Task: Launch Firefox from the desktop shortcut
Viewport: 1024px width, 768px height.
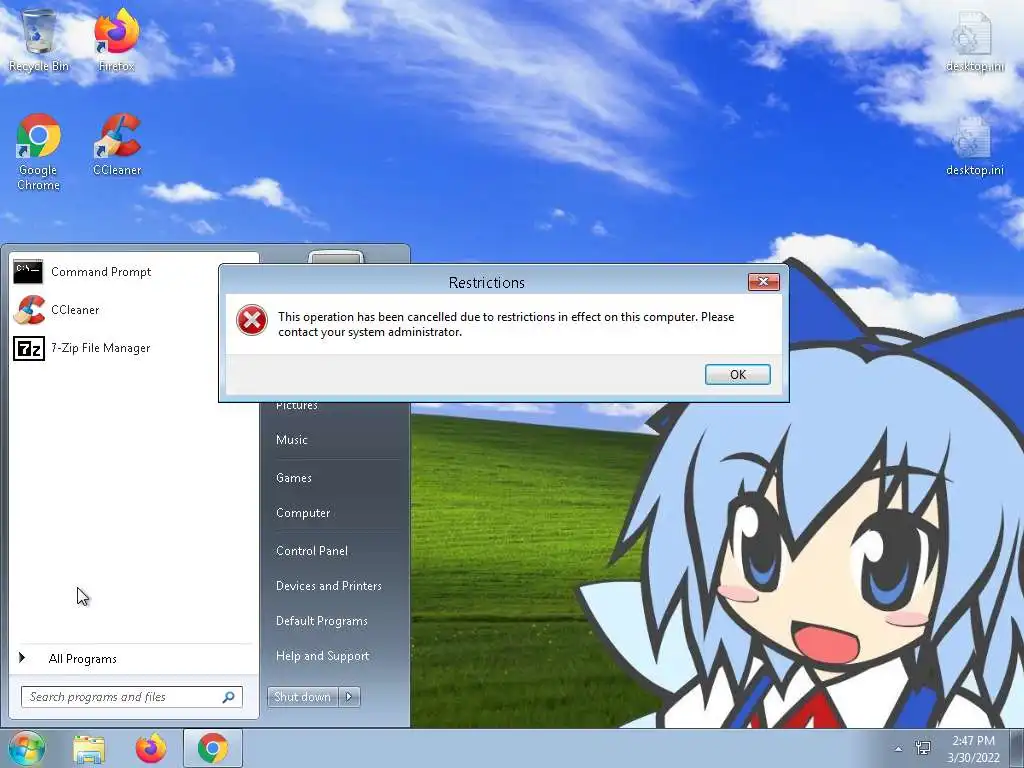Action: [x=116, y=40]
